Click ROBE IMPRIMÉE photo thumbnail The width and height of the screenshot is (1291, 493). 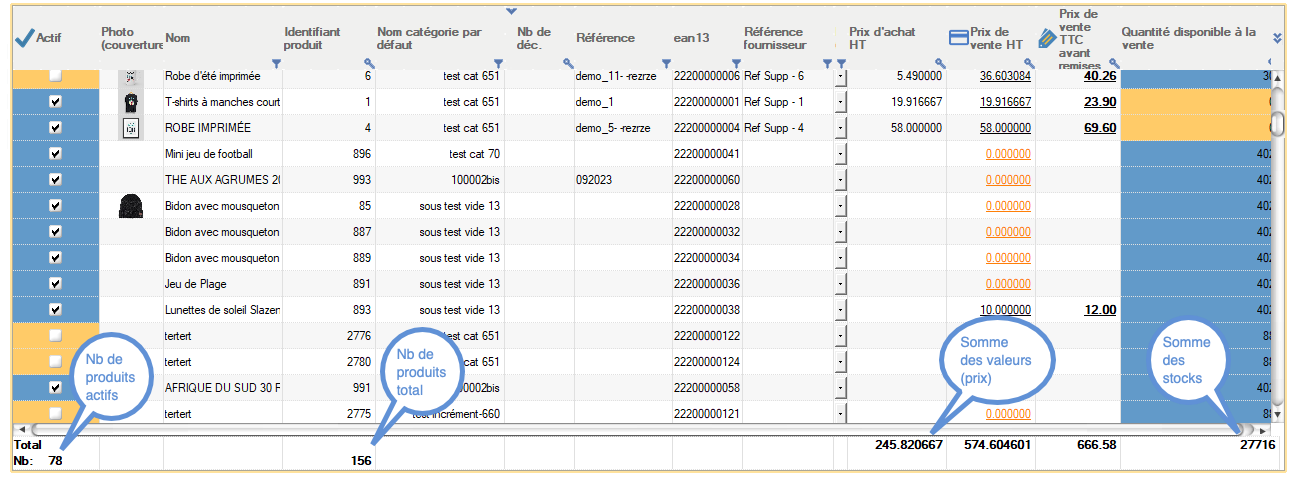(x=130, y=128)
